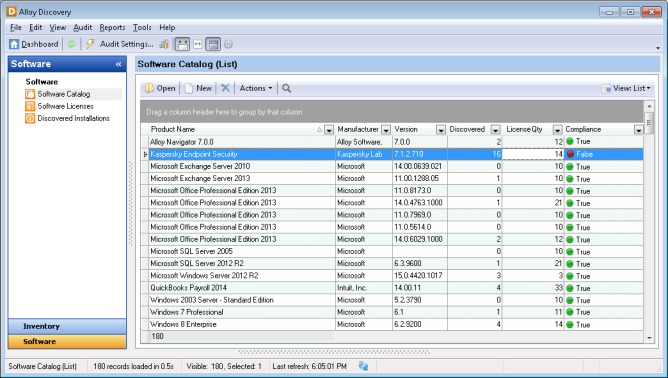
Task: Click the green double-arrow toolbar icon
Action: [198, 44]
